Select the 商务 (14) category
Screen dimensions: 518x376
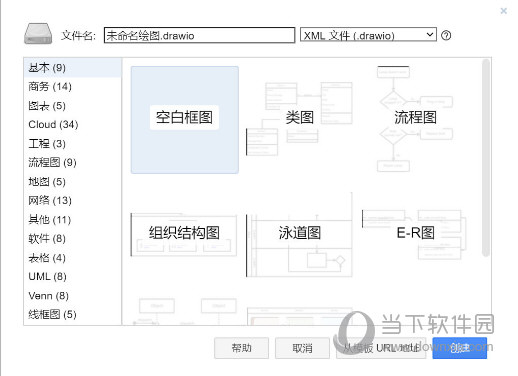[73, 87]
